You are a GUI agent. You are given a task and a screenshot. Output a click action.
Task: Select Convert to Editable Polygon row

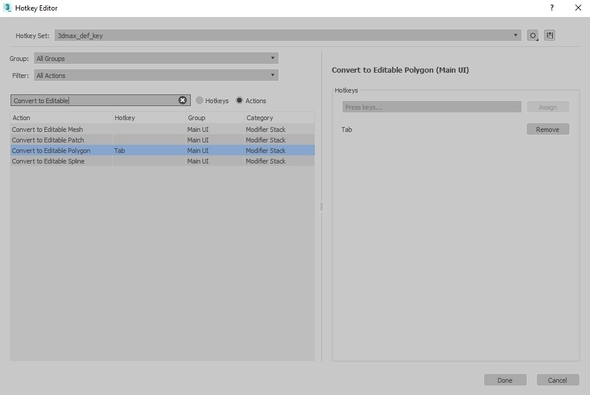163,150
